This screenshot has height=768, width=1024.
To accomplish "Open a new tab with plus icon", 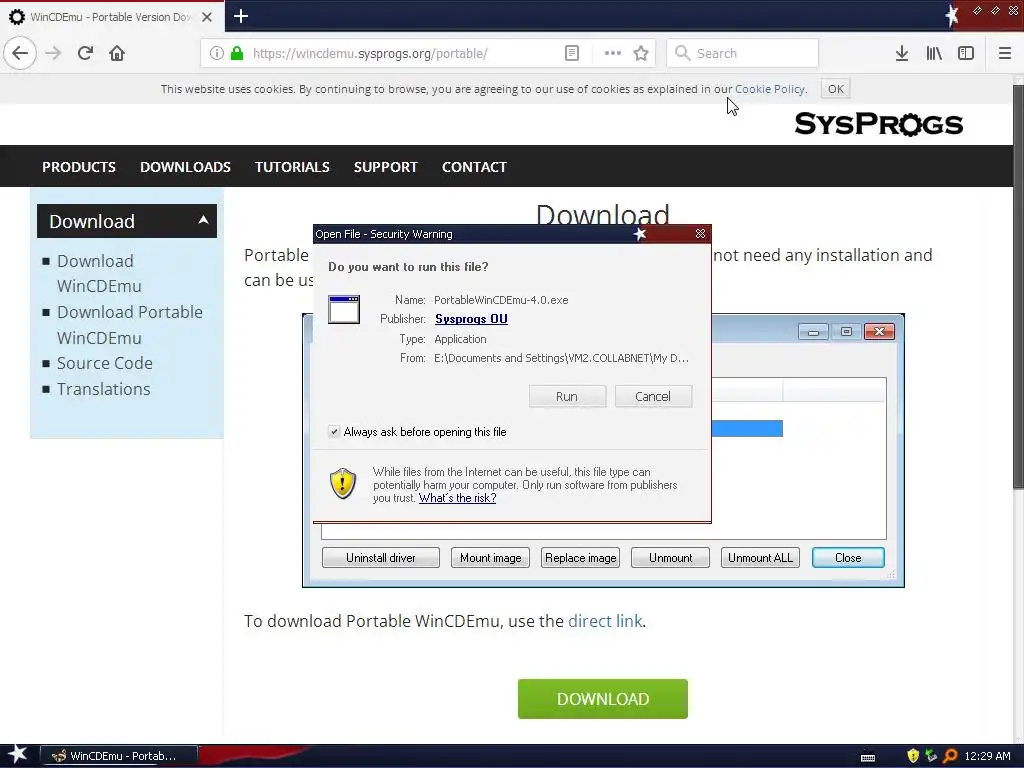I will (x=240, y=16).
